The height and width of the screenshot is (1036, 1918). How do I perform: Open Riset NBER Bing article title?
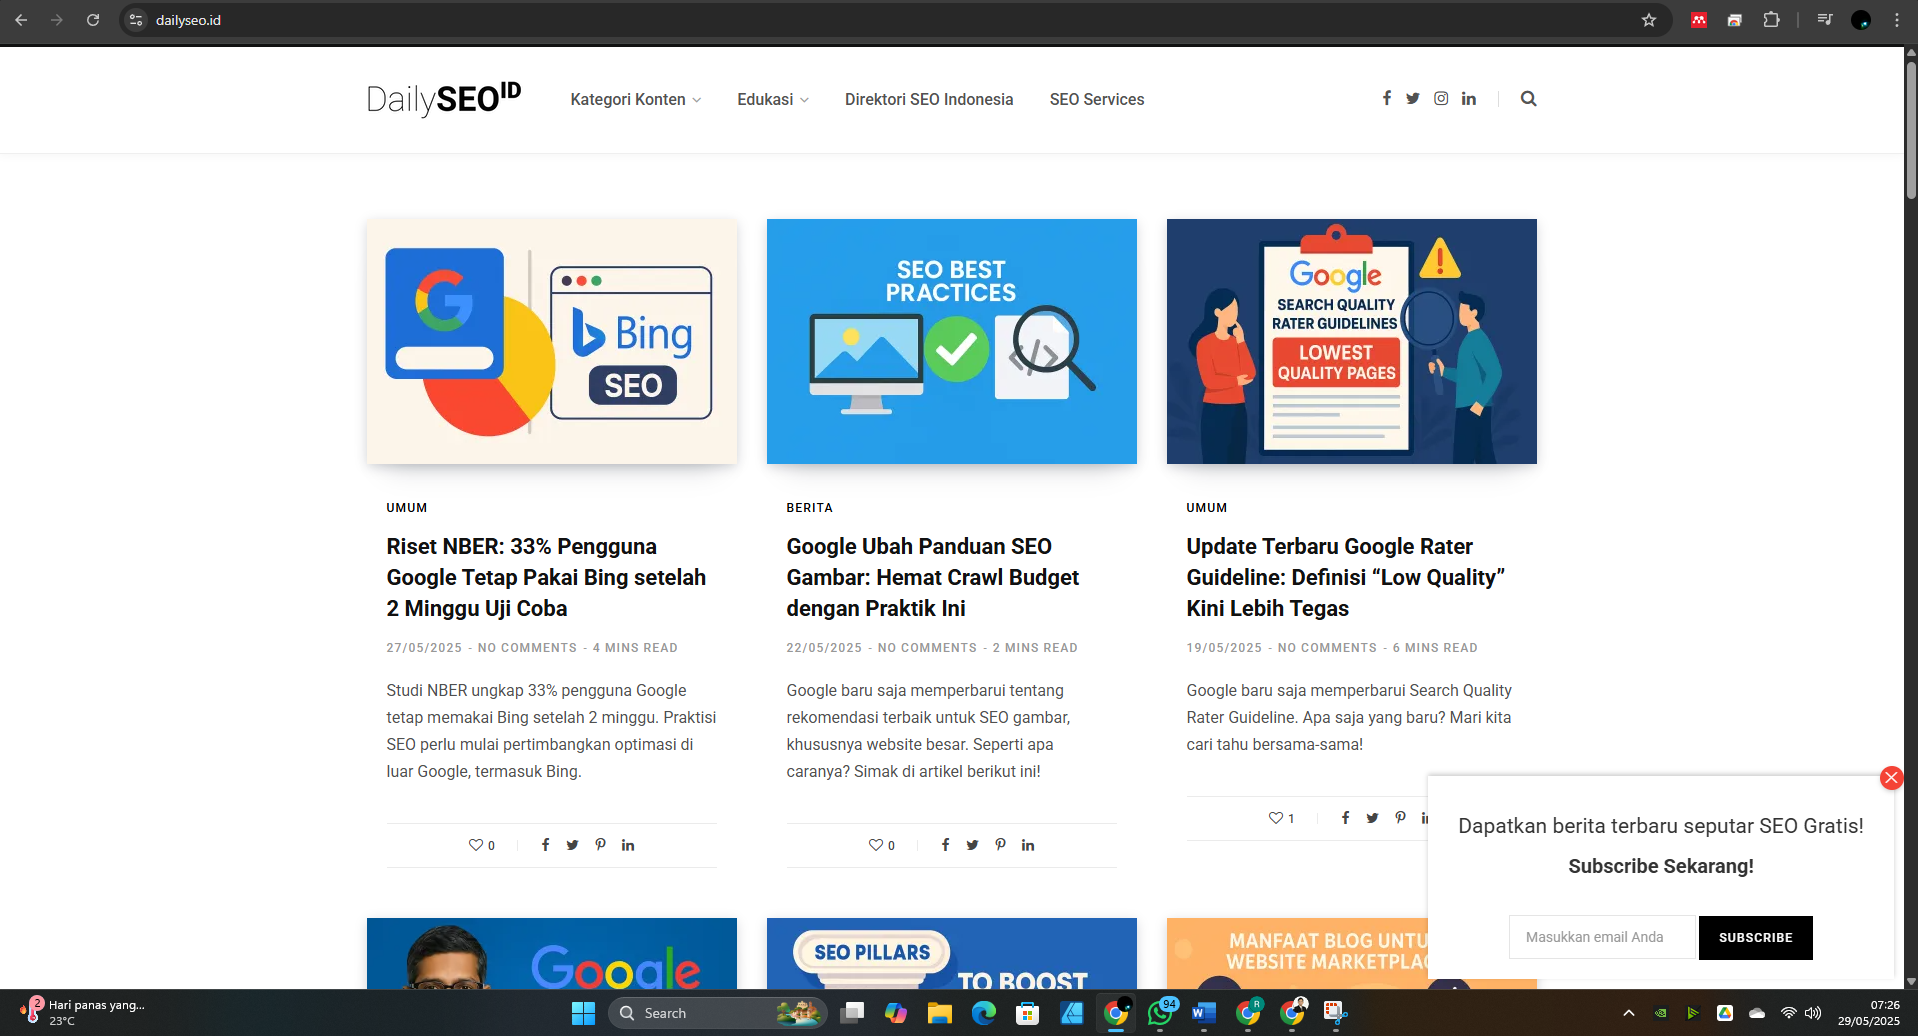pyautogui.click(x=546, y=577)
